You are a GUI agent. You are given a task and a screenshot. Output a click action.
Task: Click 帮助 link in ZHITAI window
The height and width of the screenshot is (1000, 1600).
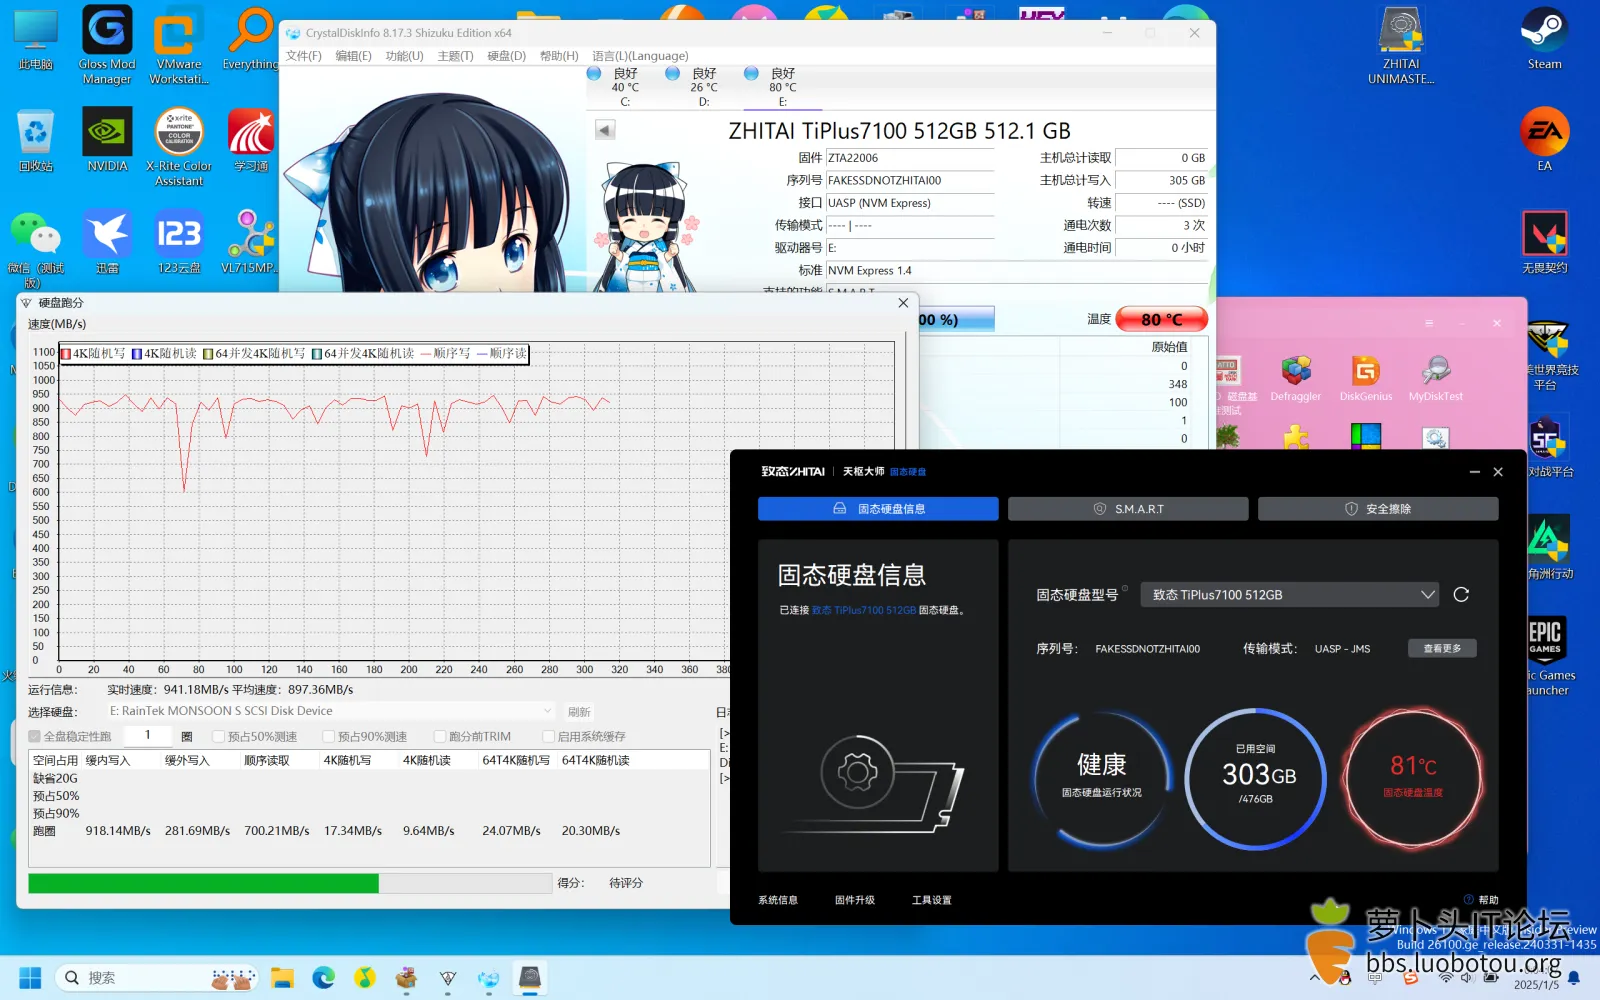click(1482, 900)
